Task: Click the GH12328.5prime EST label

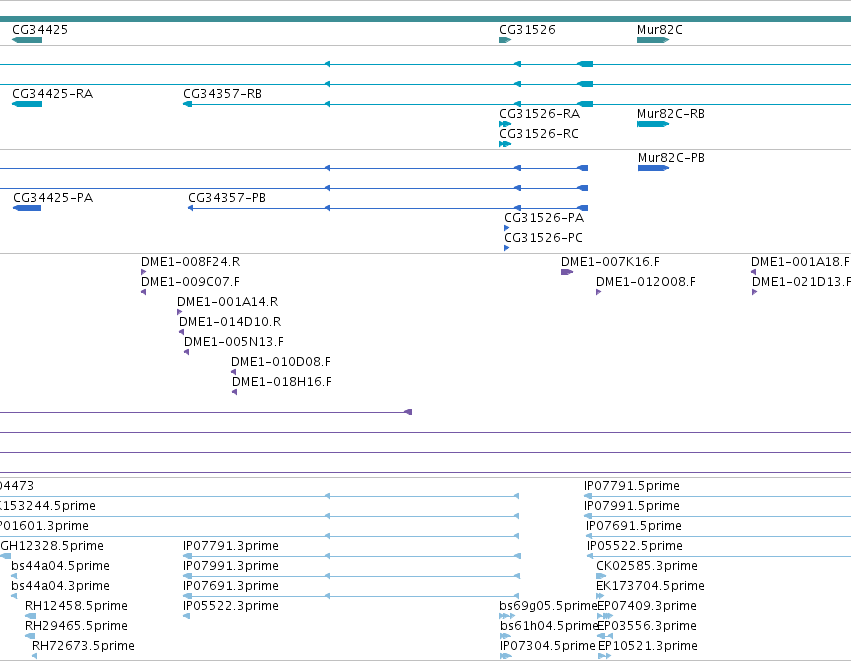Action: click(x=52, y=546)
